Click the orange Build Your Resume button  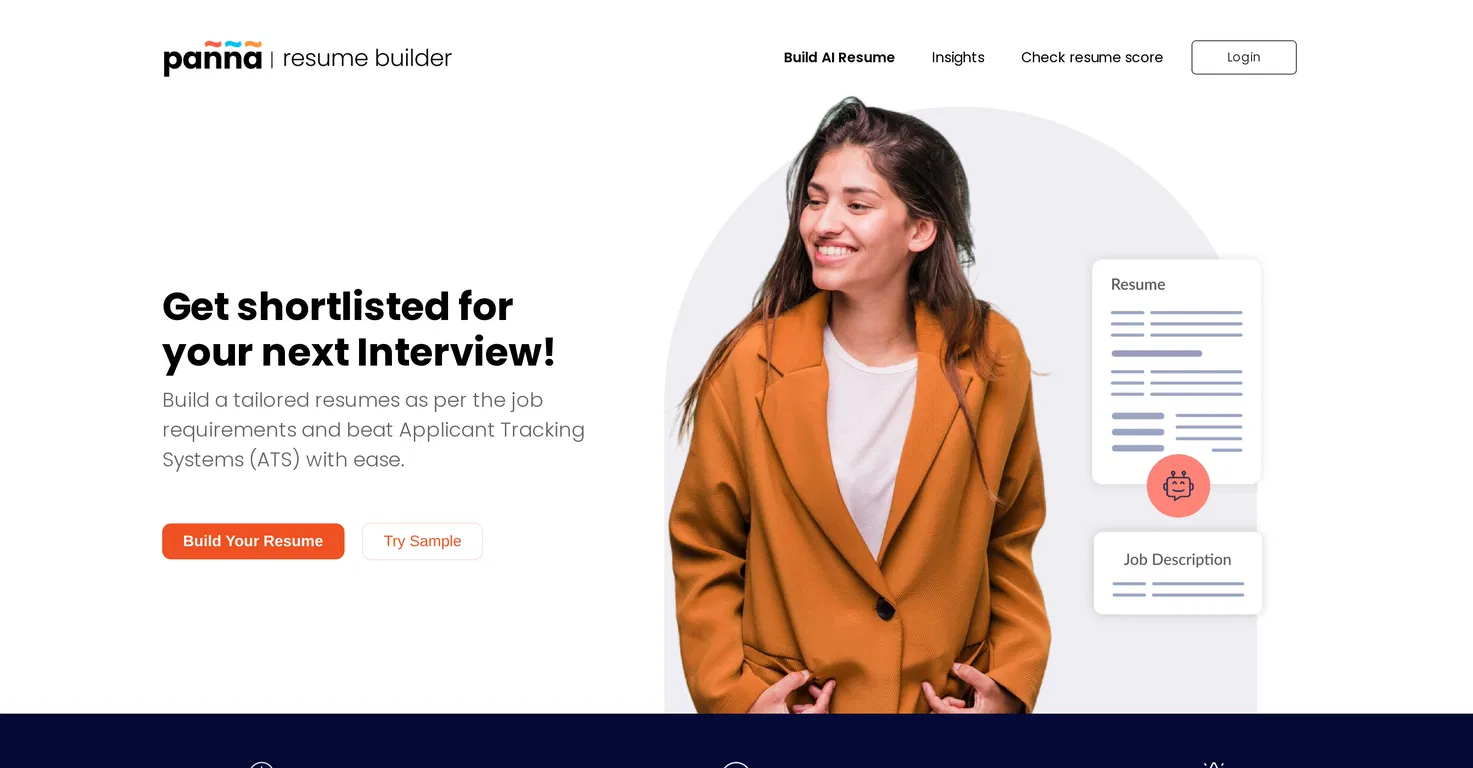[253, 541]
